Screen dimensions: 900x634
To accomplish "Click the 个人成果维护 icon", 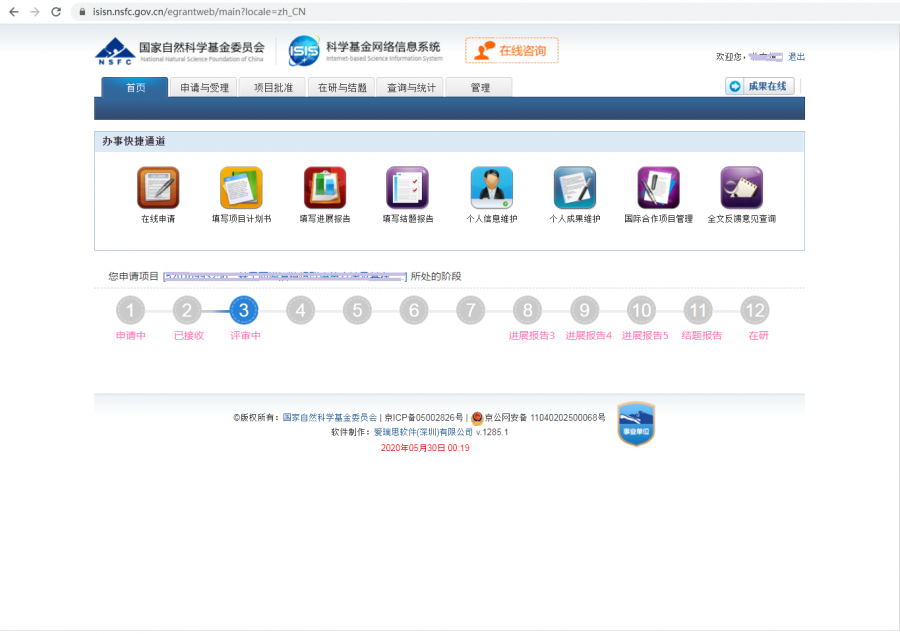I will [575, 188].
